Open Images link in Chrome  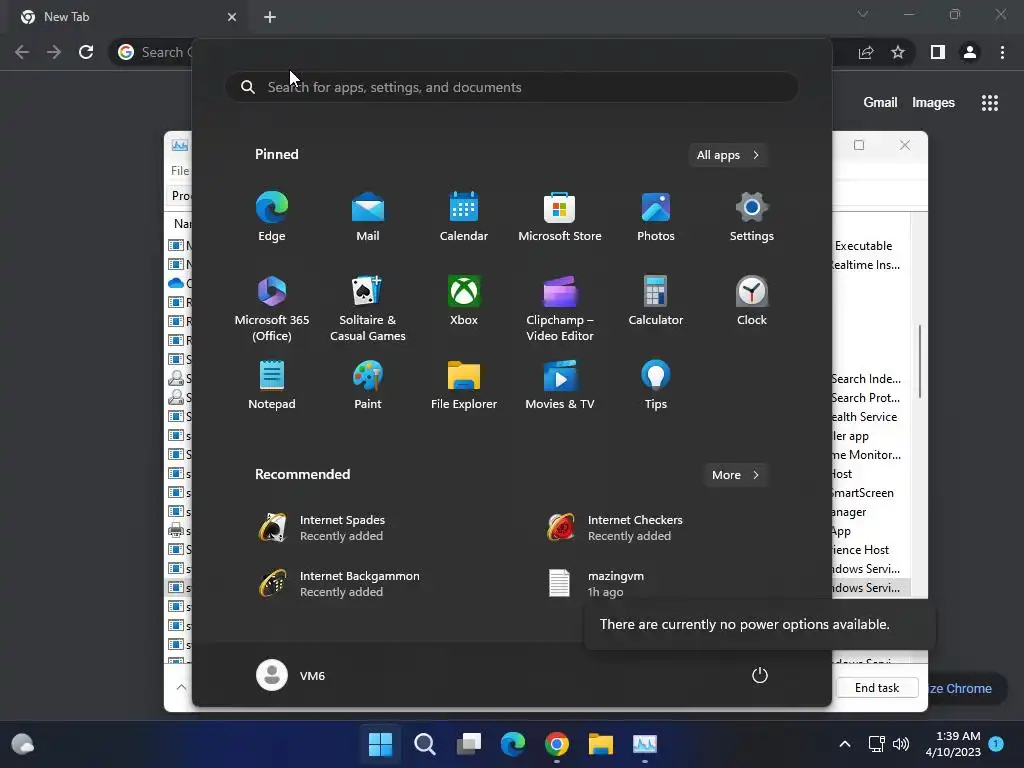(x=933, y=103)
